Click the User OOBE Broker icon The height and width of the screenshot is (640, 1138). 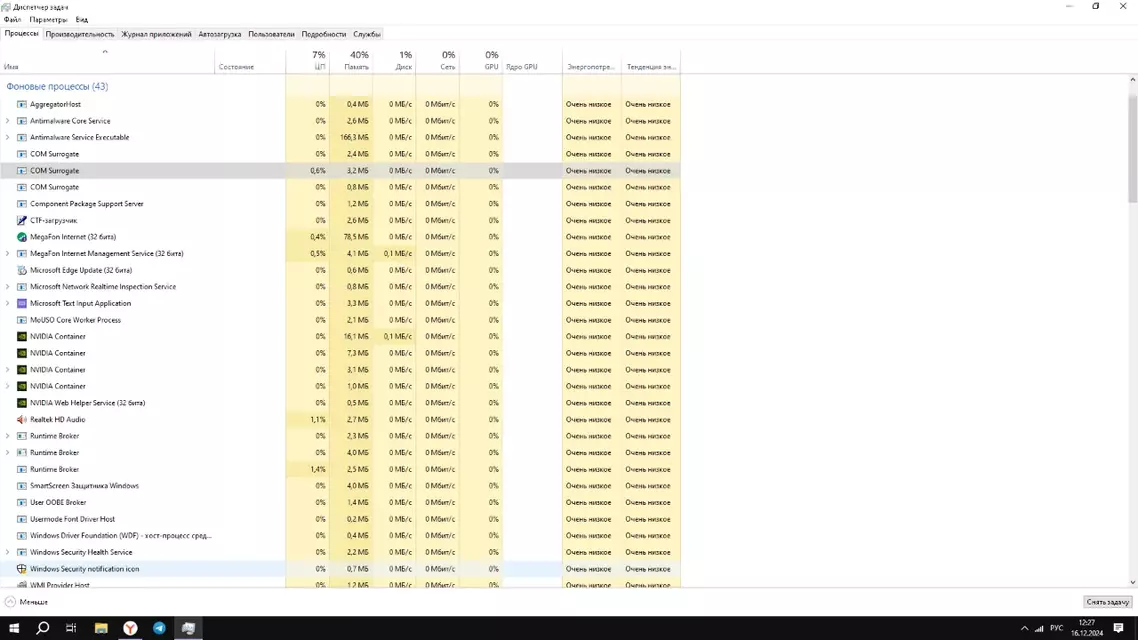tap(22, 503)
